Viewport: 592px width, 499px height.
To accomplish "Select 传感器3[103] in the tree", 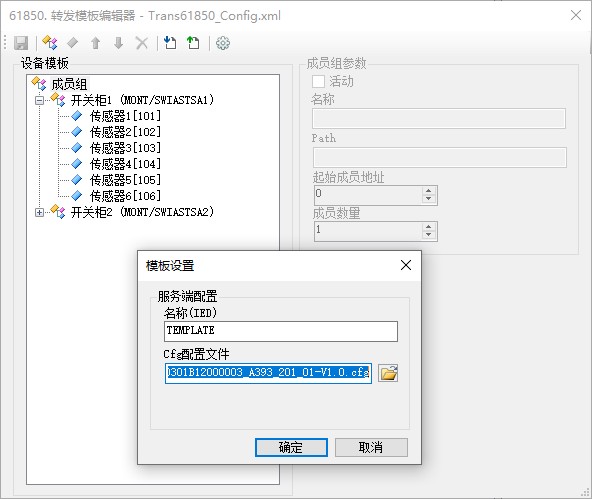I will (125, 148).
